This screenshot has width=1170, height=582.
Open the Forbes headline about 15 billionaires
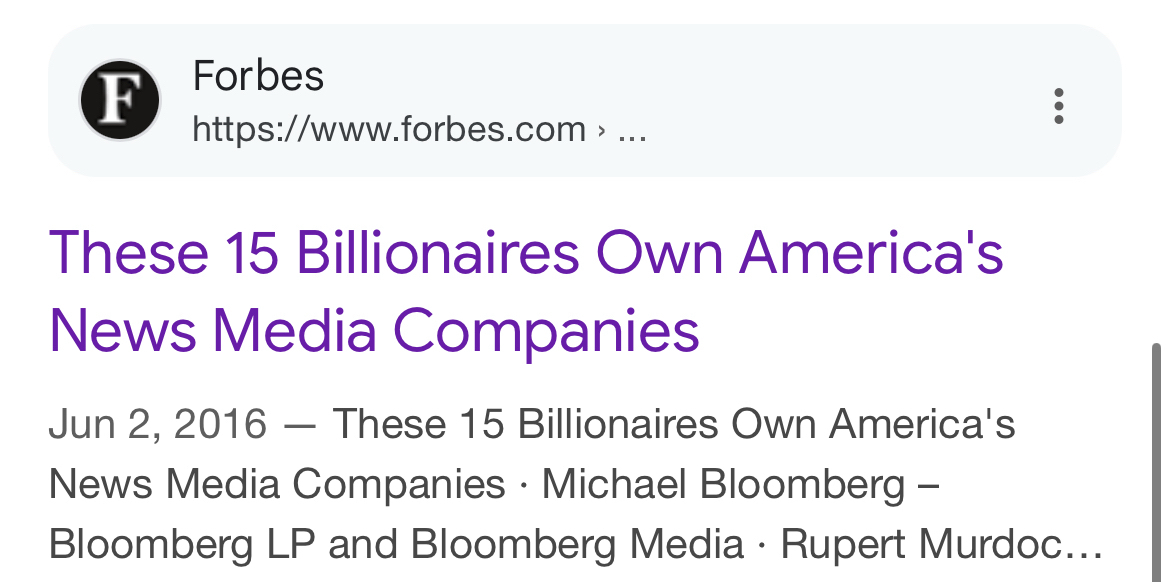525,291
